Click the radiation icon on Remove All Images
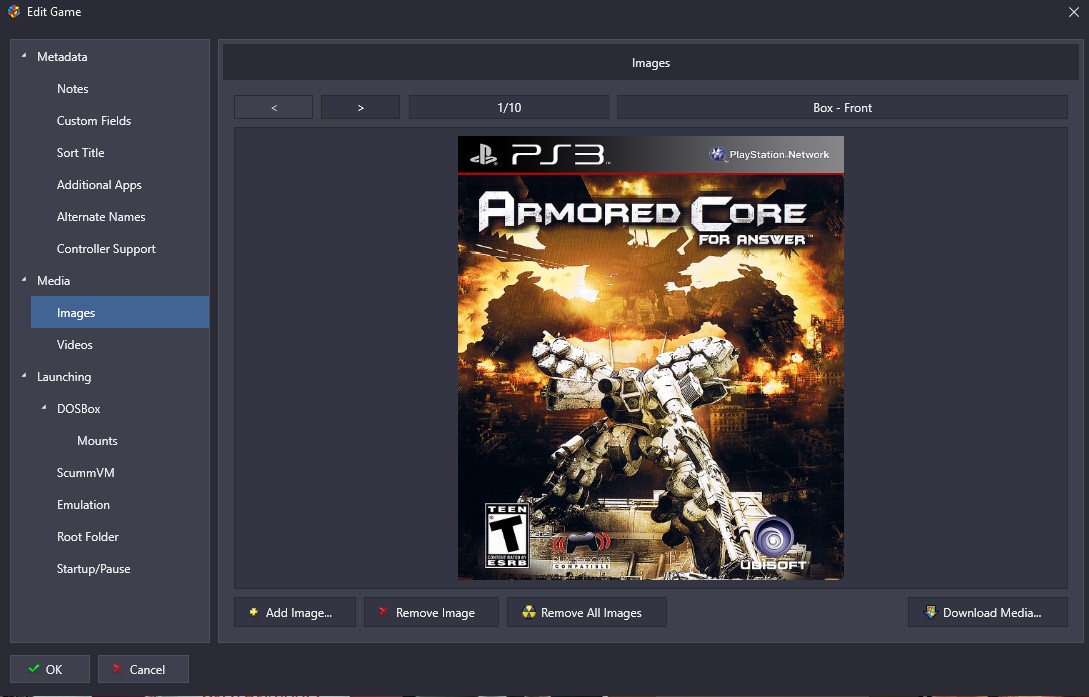This screenshot has width=1089, height=697. pyautogui.click(x=529, y=612)
